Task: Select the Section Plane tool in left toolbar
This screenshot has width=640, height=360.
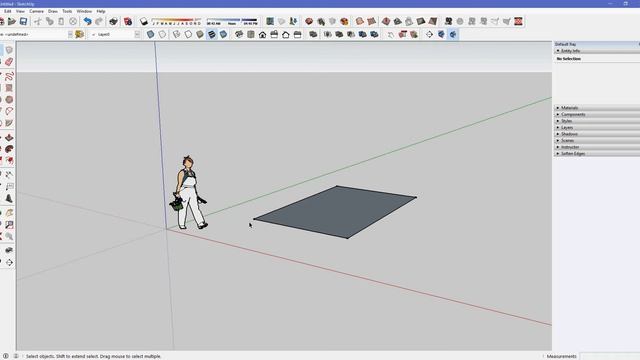Action: (9, 262)
